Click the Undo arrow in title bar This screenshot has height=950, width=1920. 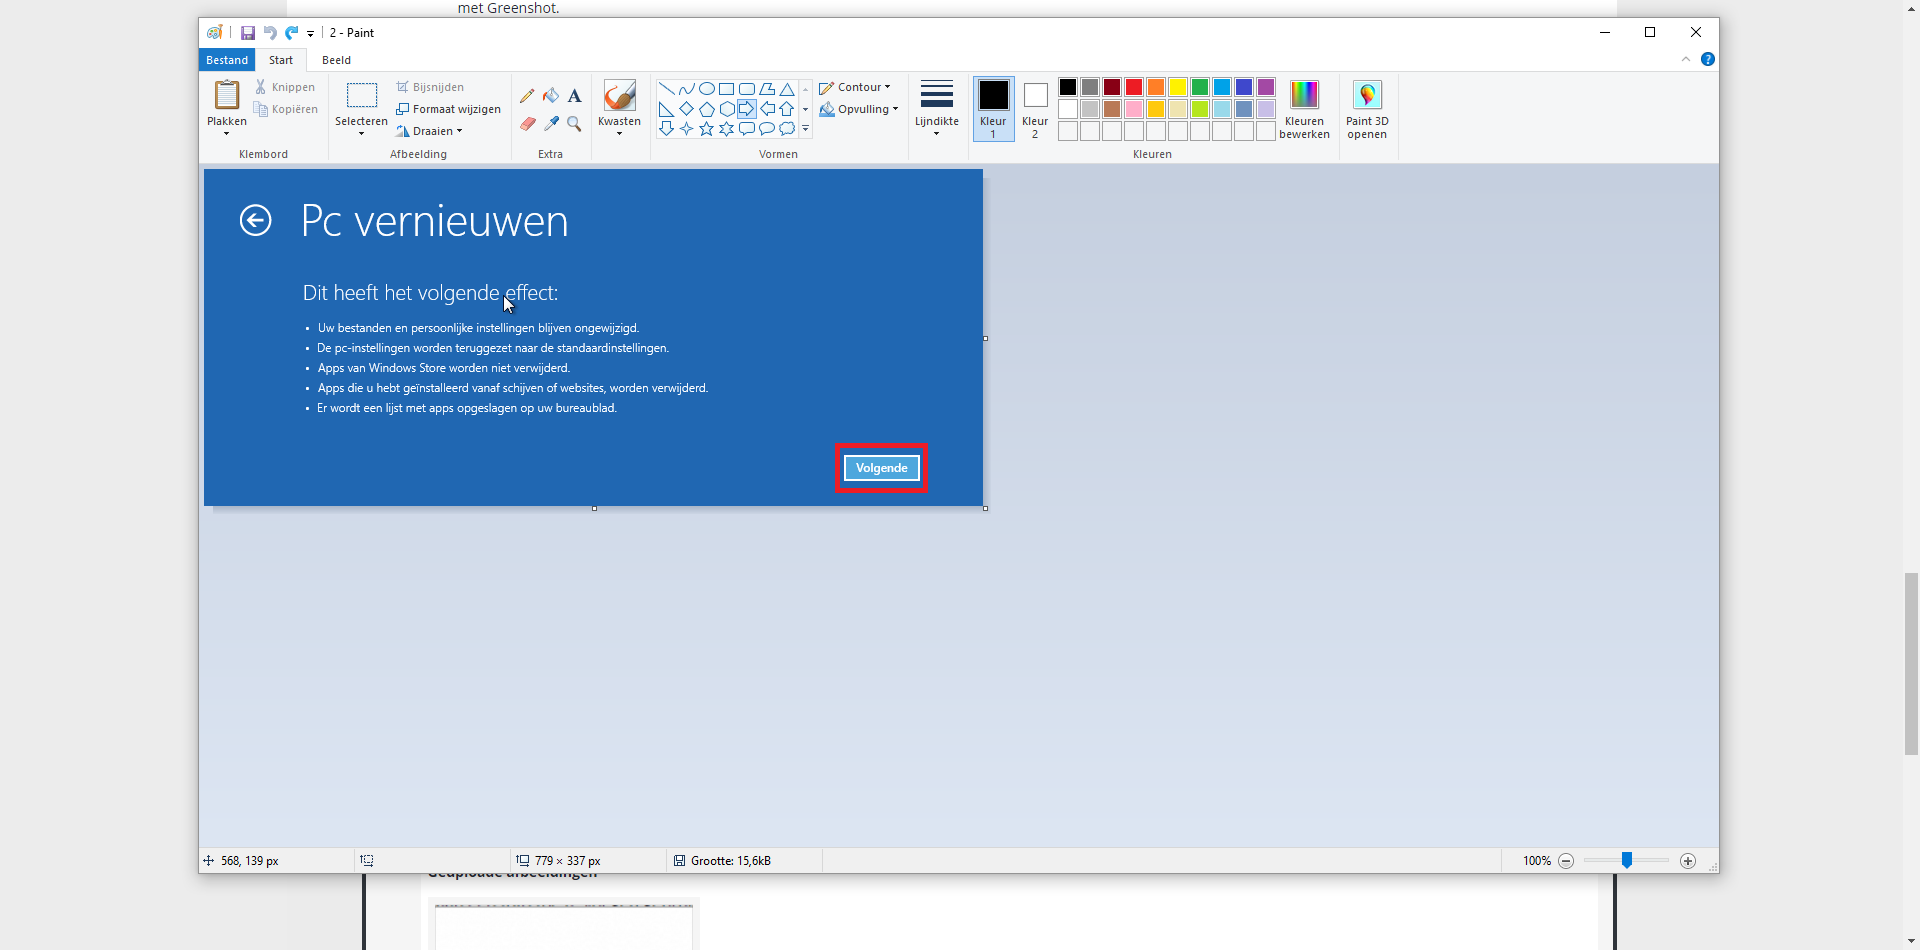pyautogui.click(x=270, y=33)
